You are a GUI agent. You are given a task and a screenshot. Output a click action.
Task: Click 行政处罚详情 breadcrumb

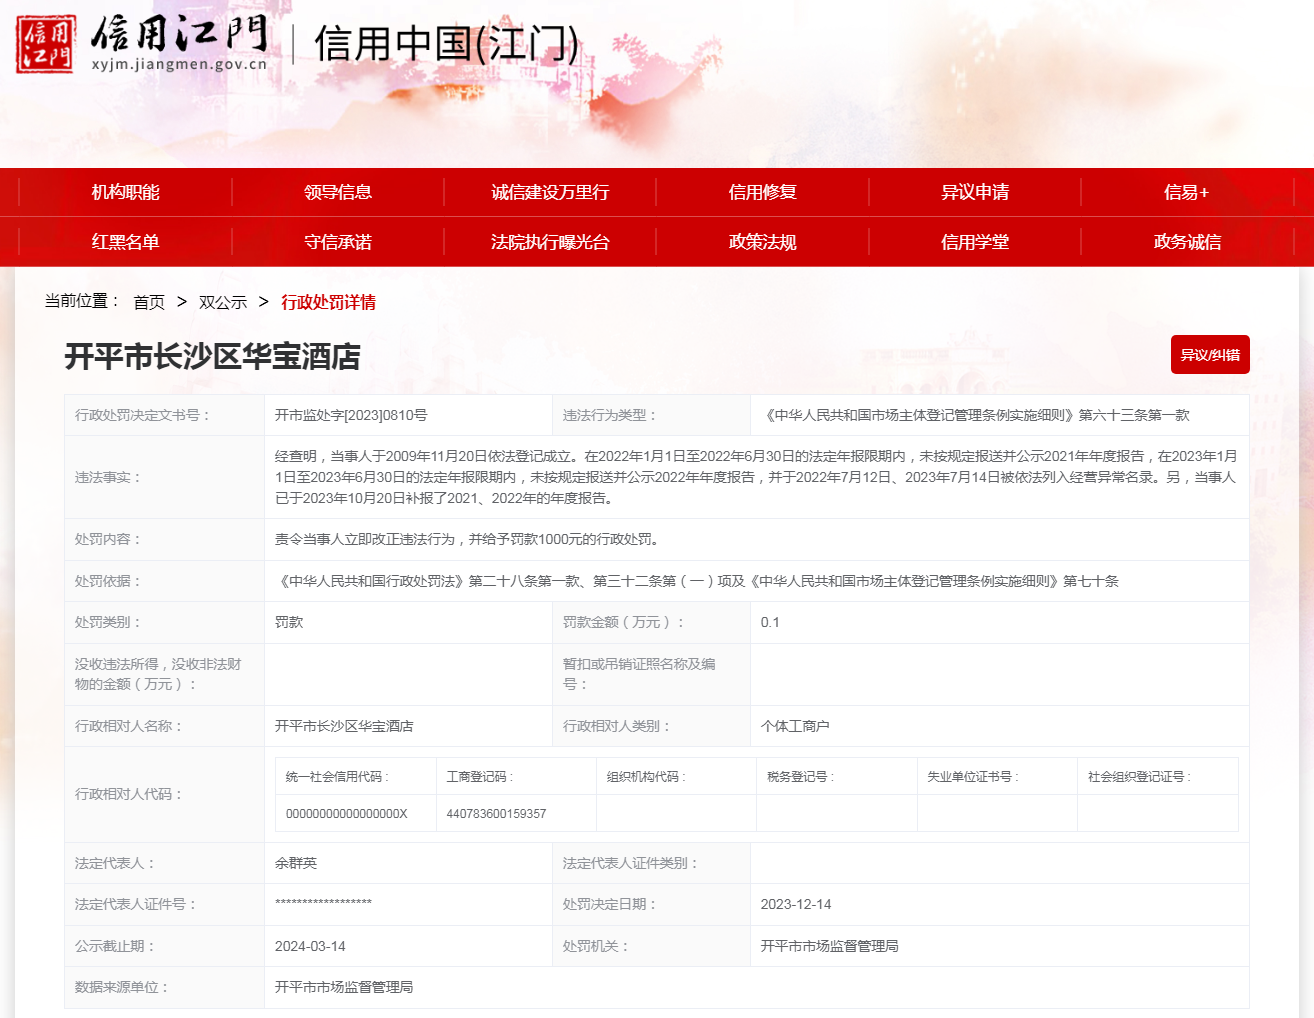(x=328, y=302)
